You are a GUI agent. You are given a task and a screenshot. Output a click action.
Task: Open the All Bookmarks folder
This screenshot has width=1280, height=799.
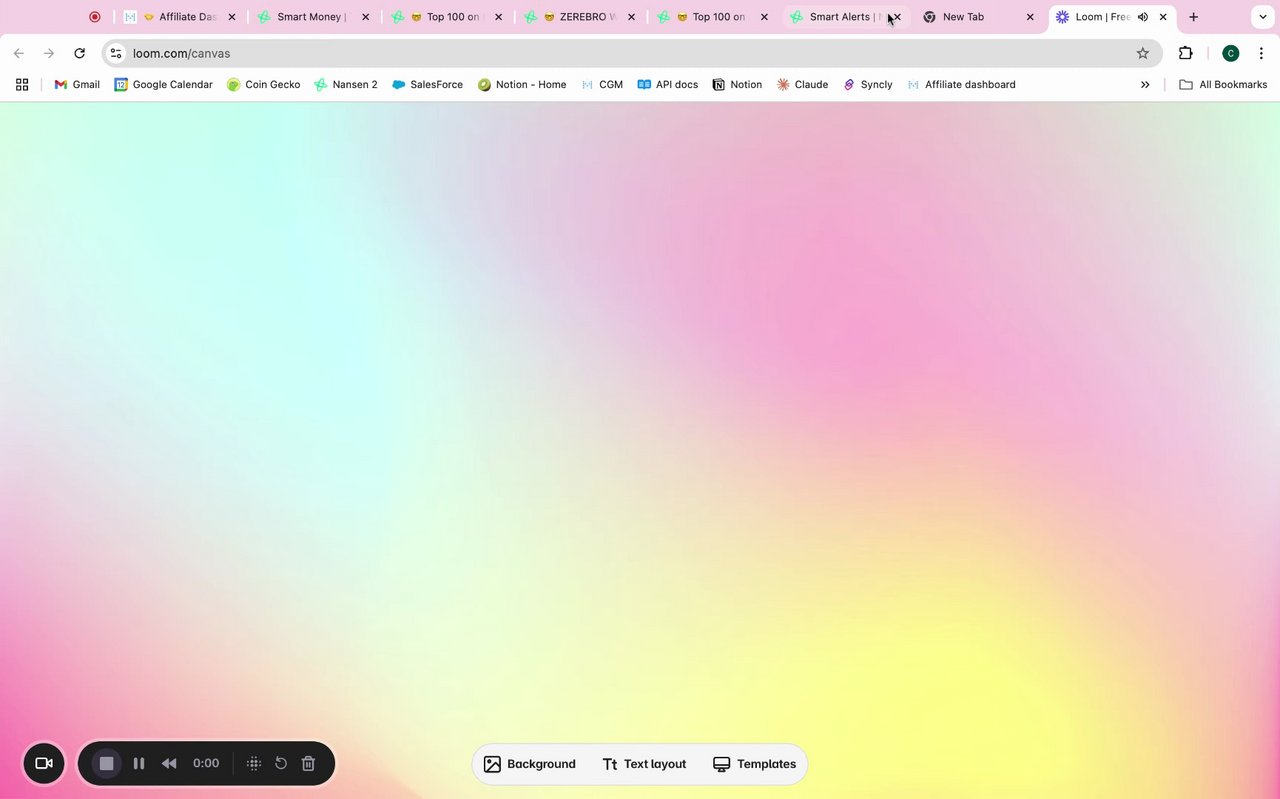pyautogui.click(x=1223, y=85)
